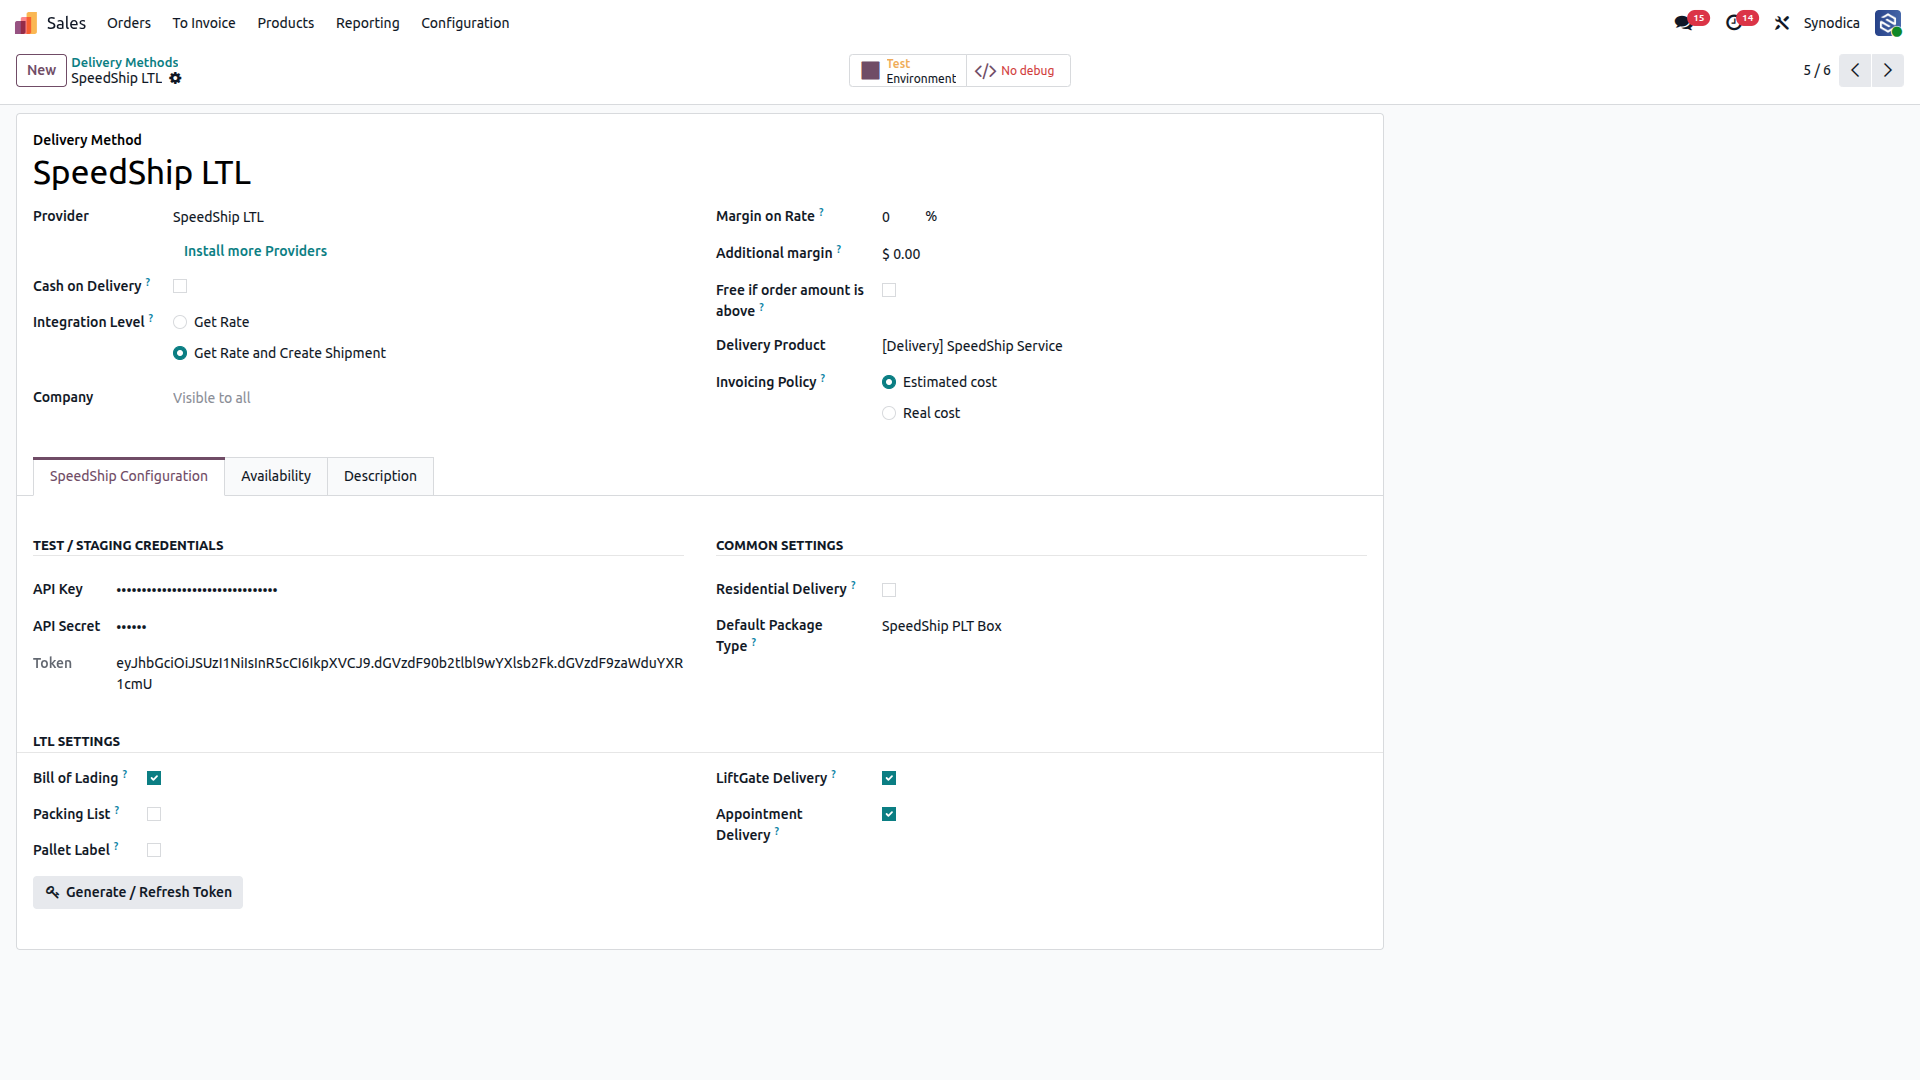The image size is (1920, 1080).
Task: Click the debug tools wrench icon
Action: [x=1782, y=23]
